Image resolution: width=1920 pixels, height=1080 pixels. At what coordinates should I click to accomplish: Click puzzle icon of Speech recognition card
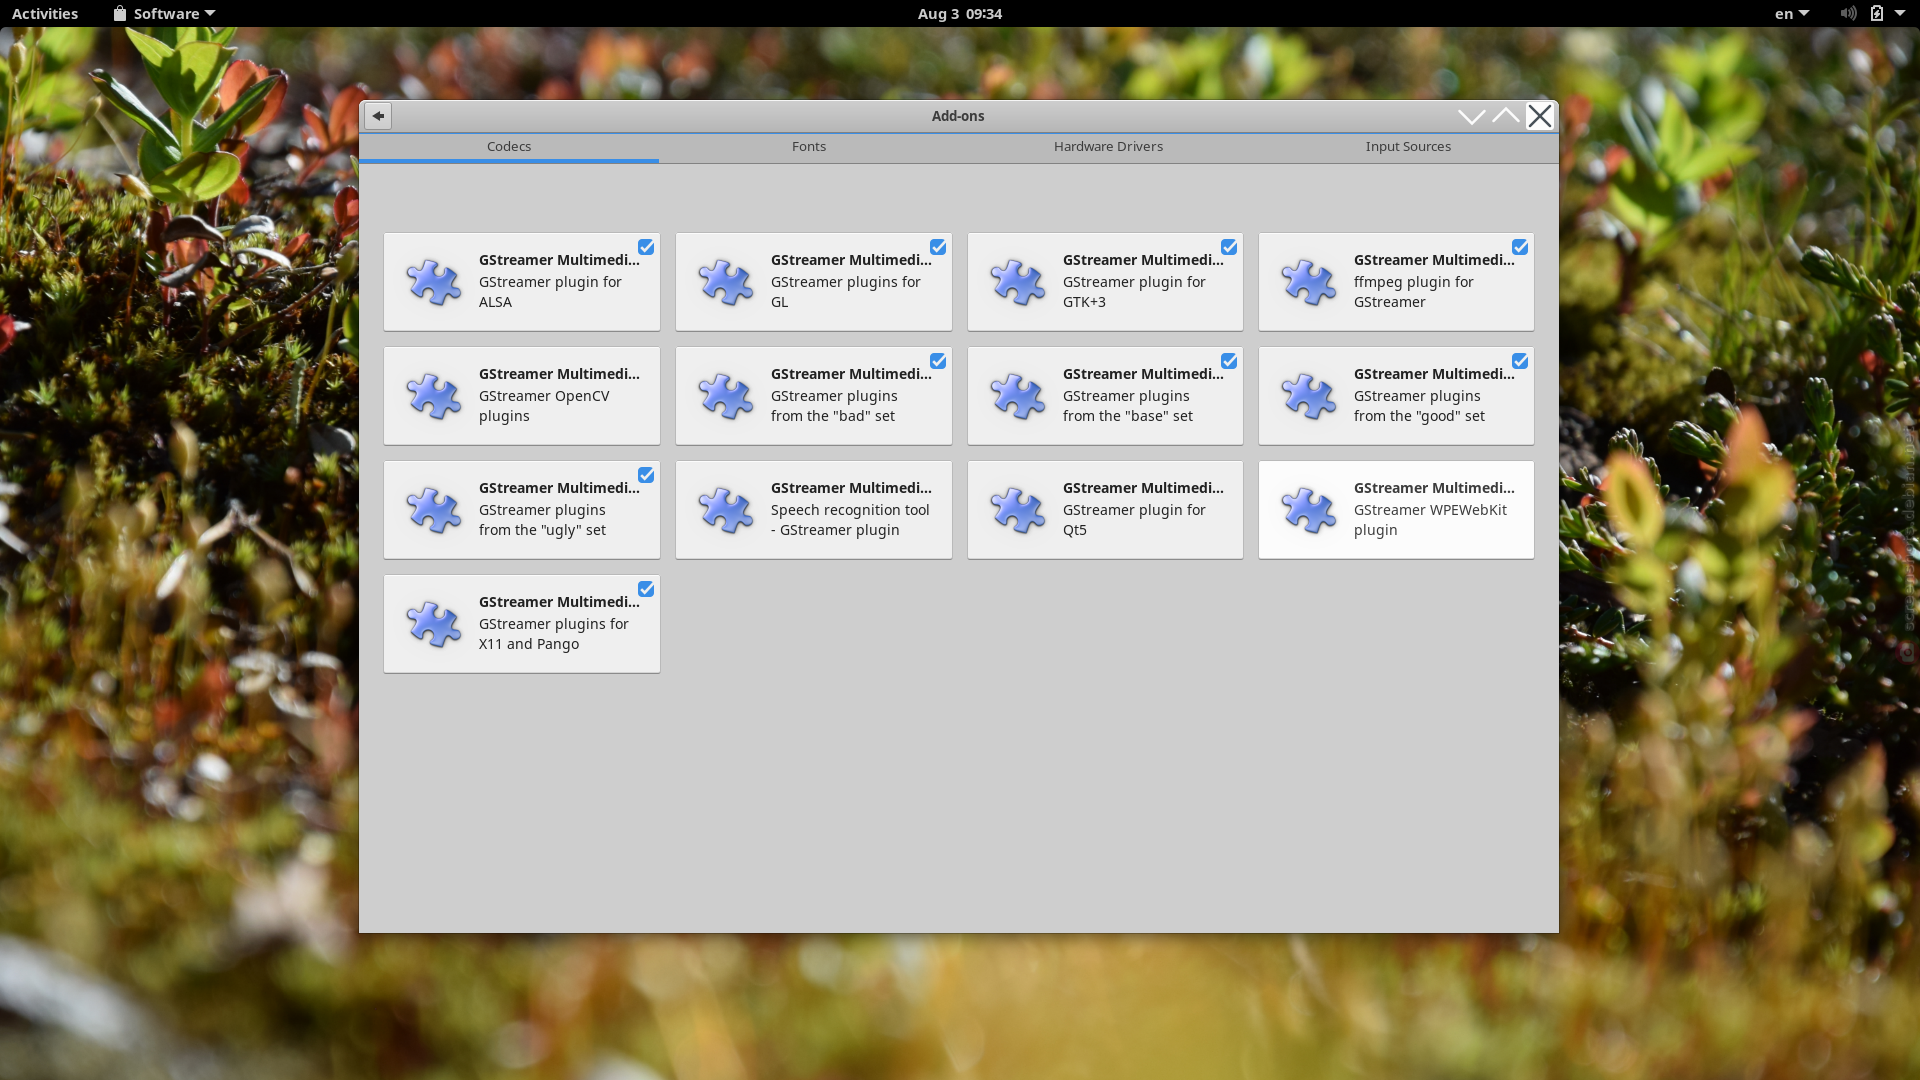point(725,510)
